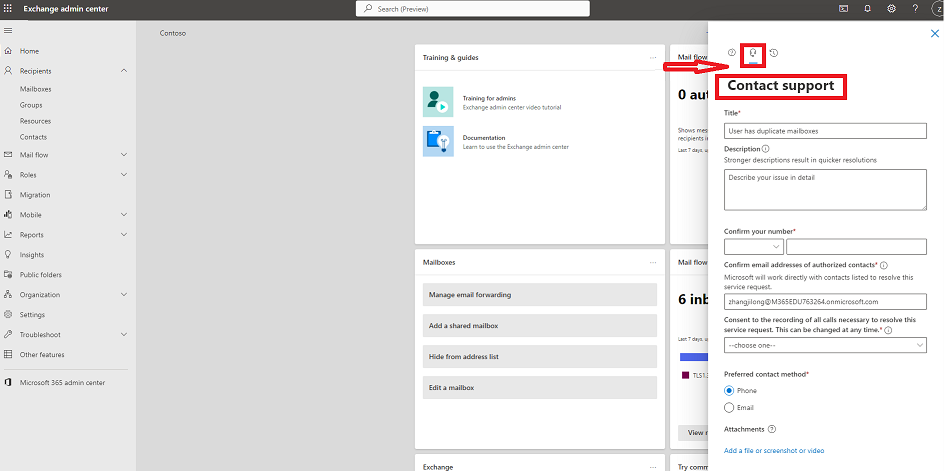The height and width of the screenshot is (472, 946).
Task: Collapse the left navigation hamburger menu
Action: [8, 30]
